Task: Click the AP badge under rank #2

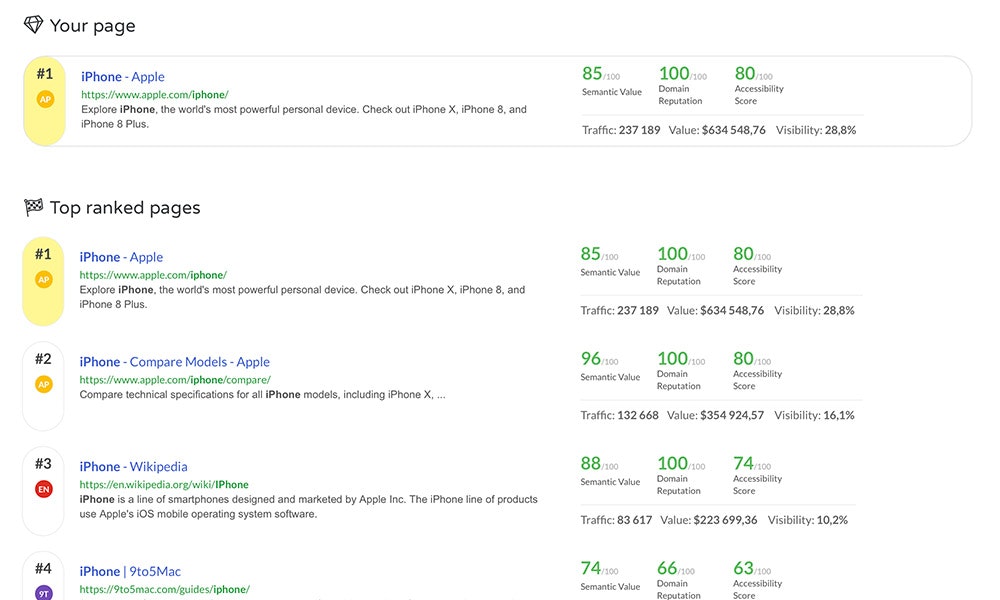Action: [x=43, y=384]
